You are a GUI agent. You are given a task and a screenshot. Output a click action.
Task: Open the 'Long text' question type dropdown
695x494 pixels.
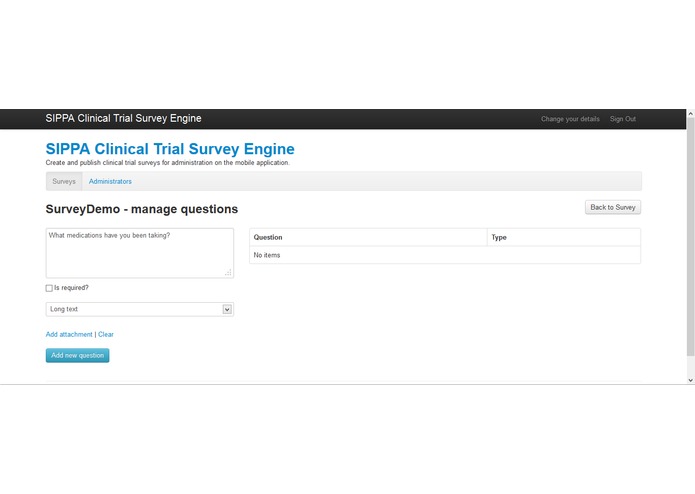click(x=140, y=309)
